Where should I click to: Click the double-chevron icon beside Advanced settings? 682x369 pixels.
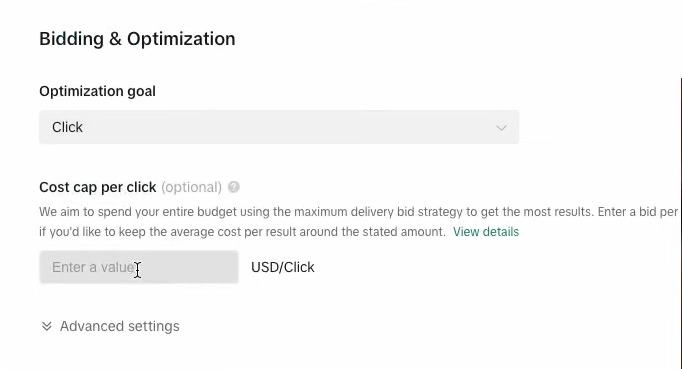coord(47,326)
